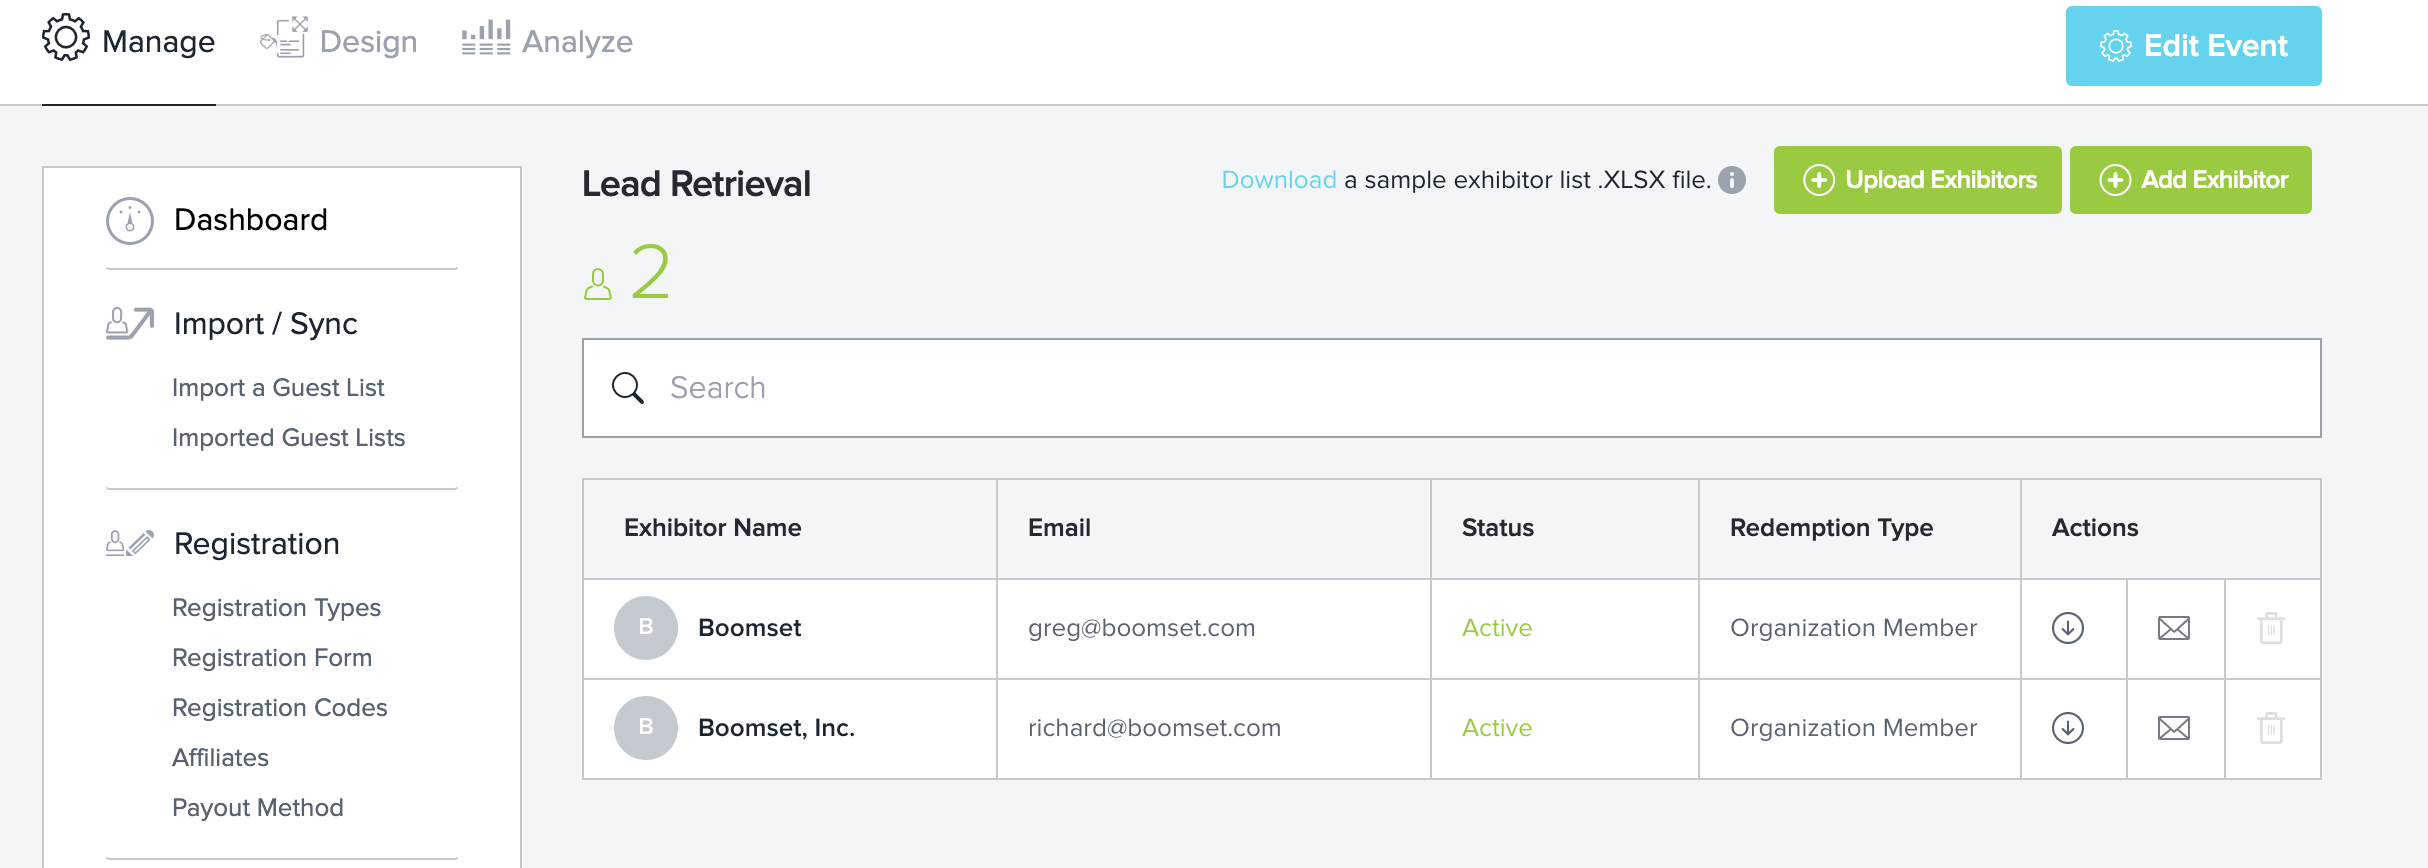Image resolution: width=2428 pixels, height=868 pixels.
Task: Click the Actions column header
Action: (x=2095, y=528)
